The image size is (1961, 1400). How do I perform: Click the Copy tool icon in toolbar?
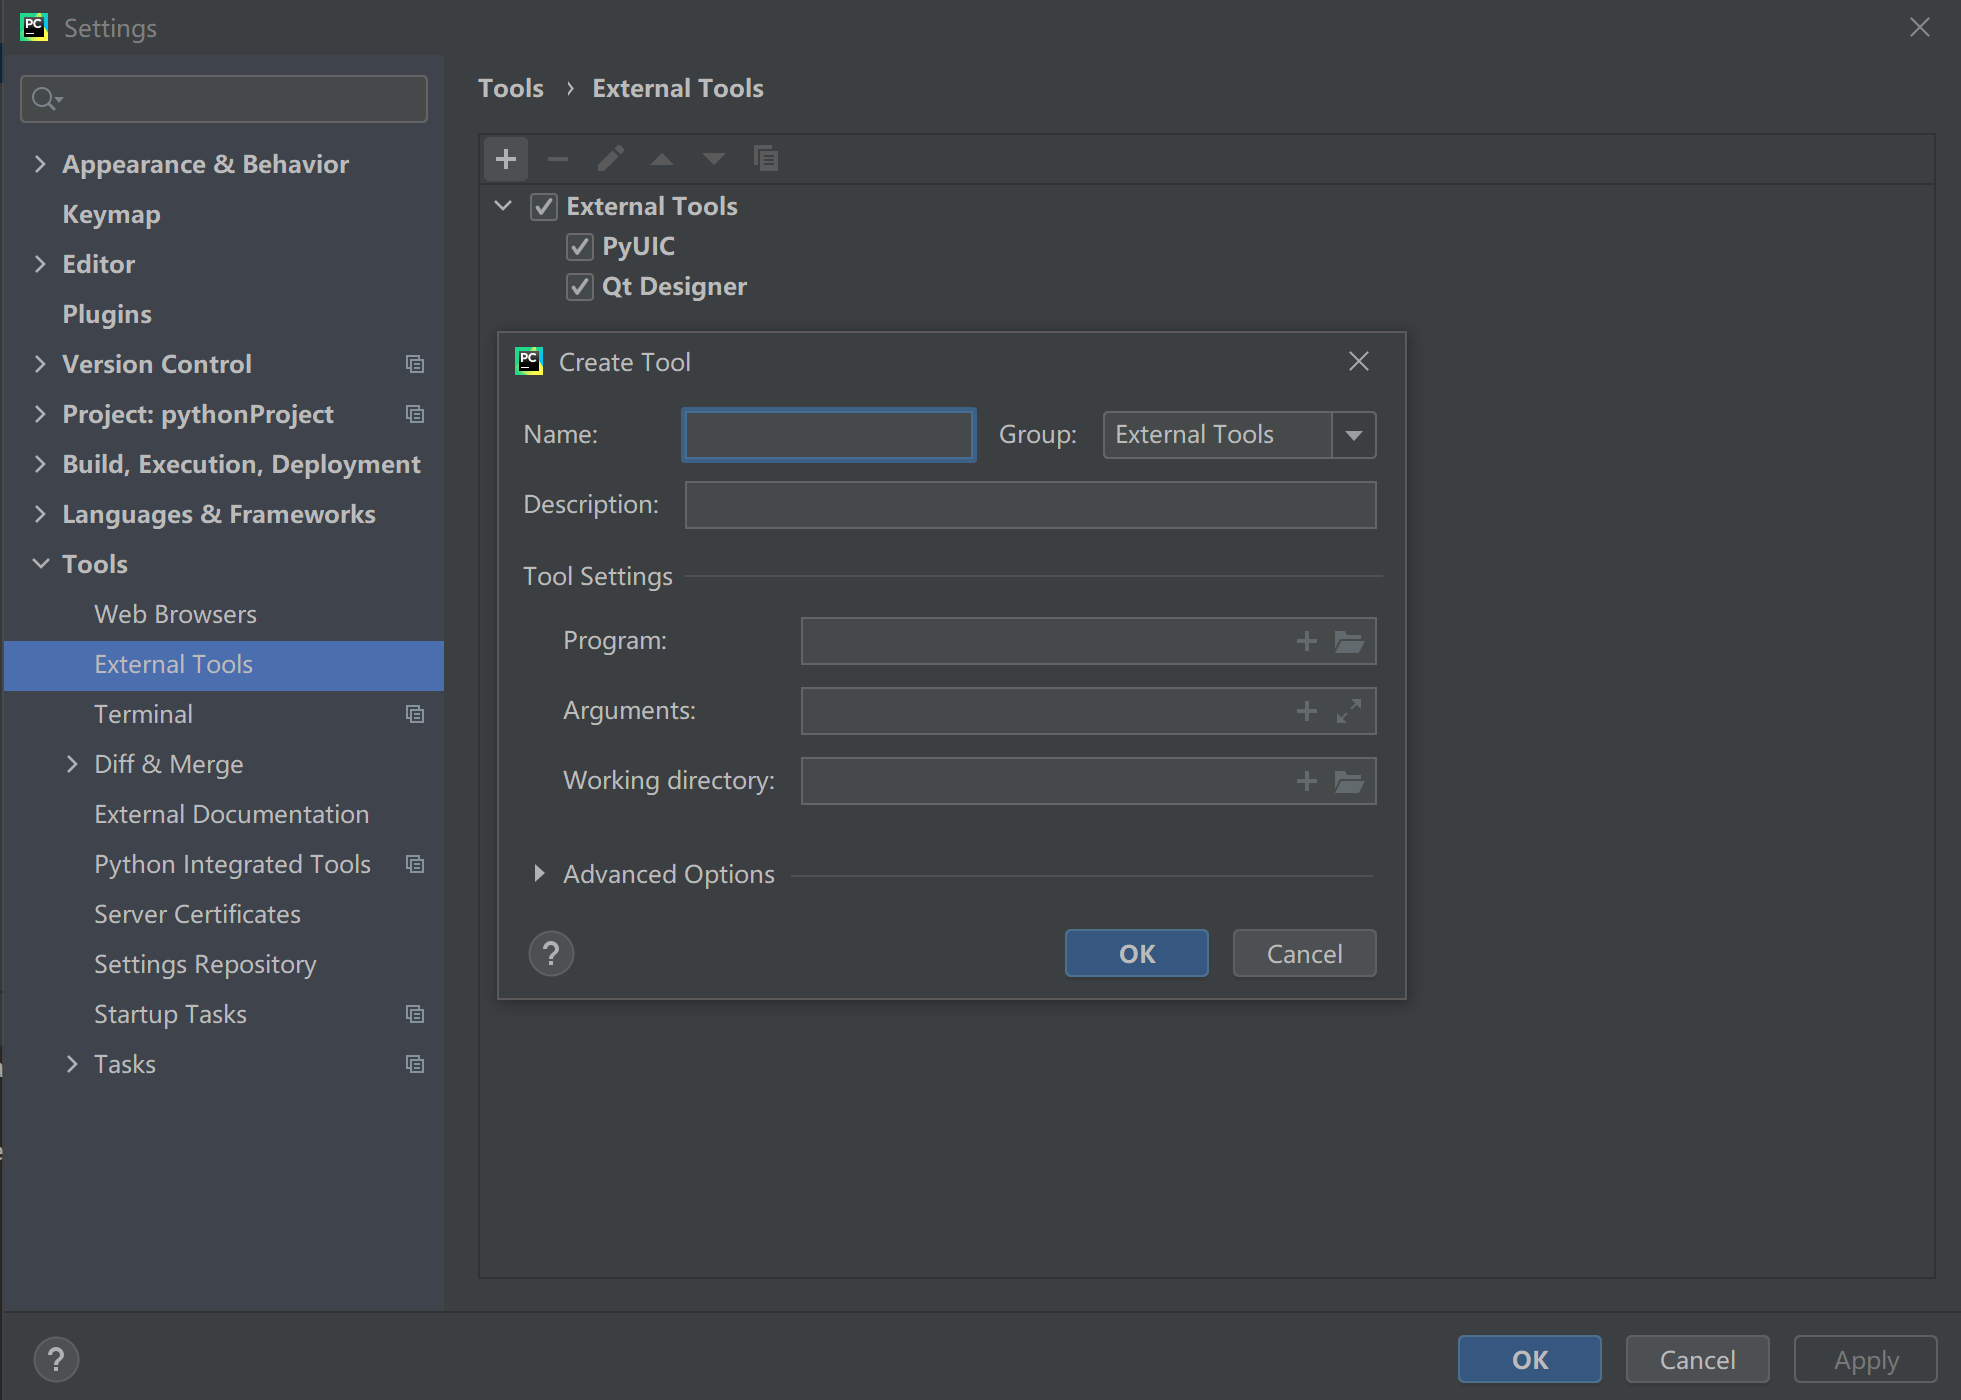click(x=766, y=159)
